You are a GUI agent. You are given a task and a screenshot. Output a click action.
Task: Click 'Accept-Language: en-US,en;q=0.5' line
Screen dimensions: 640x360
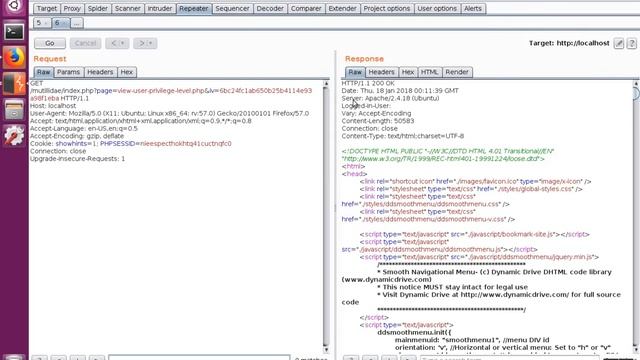click(84, 129)
